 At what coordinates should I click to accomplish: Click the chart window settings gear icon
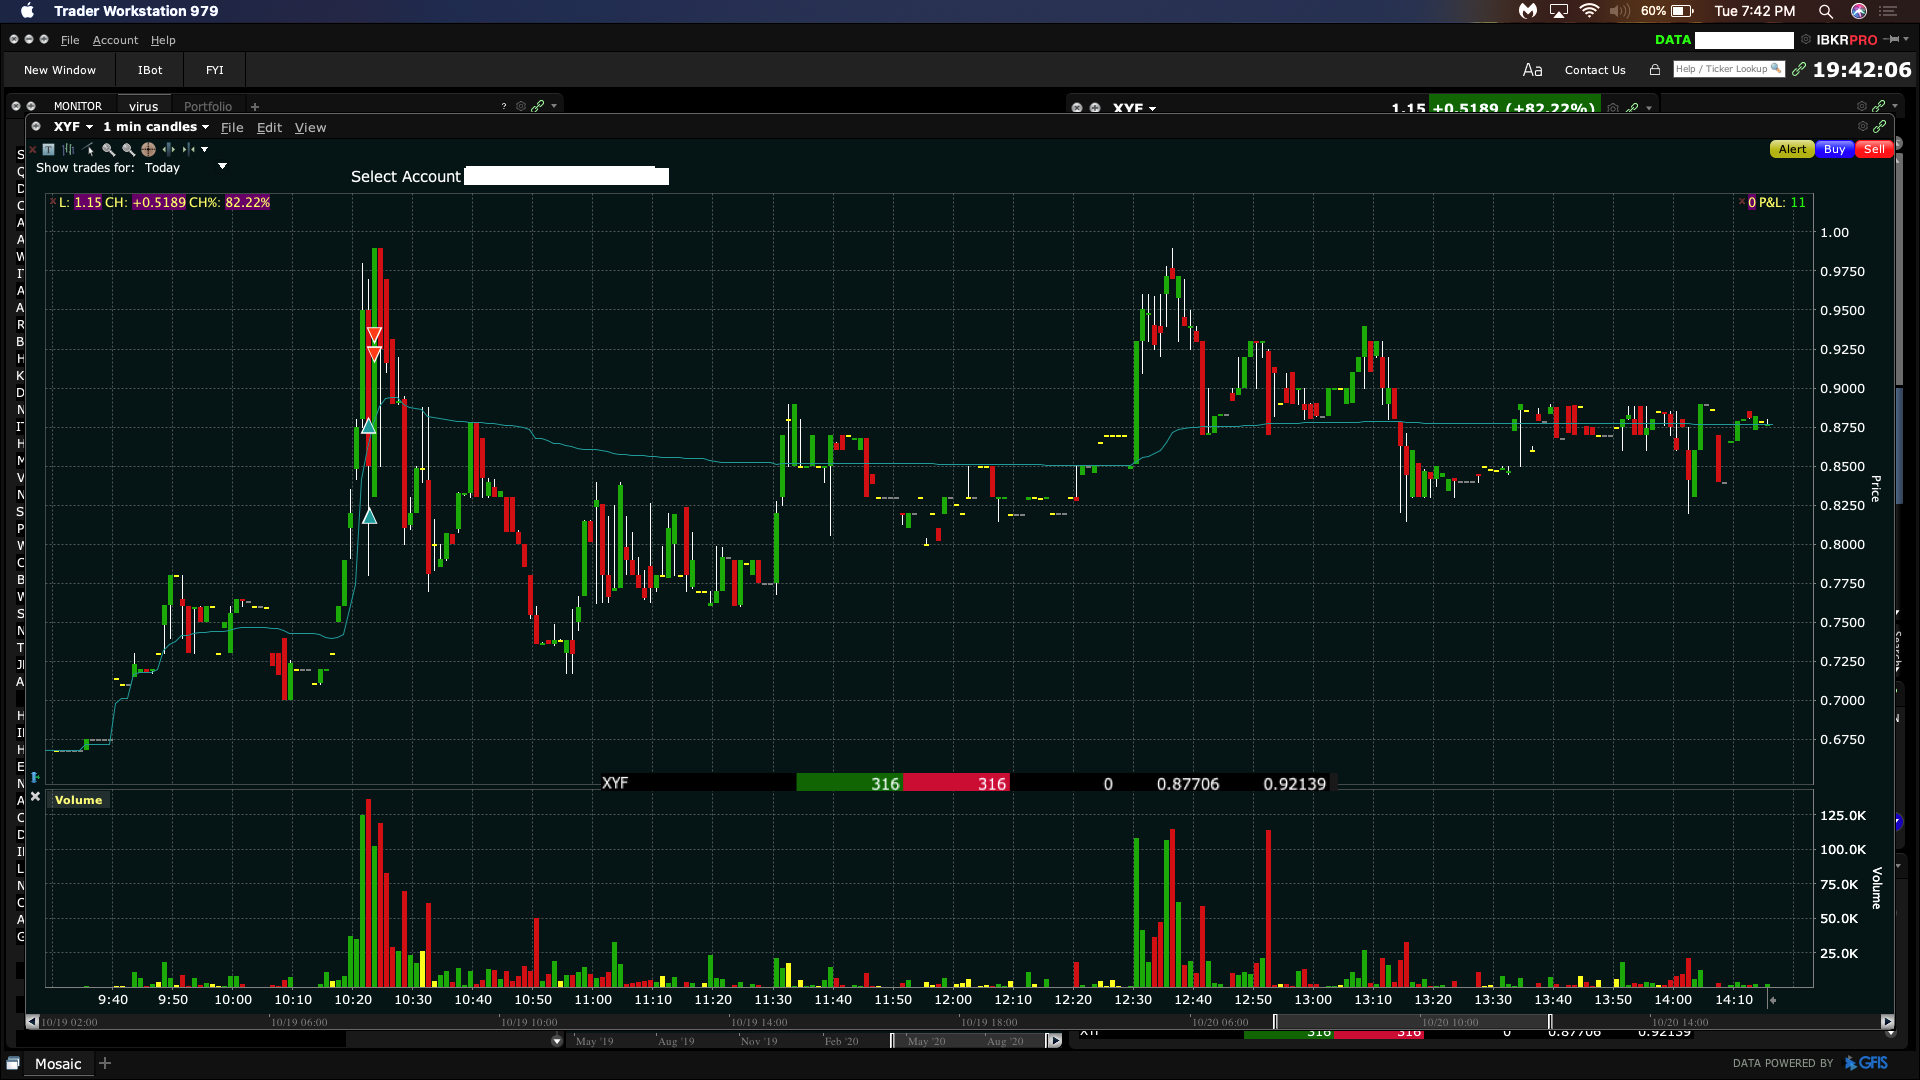tap(1862, 127)
